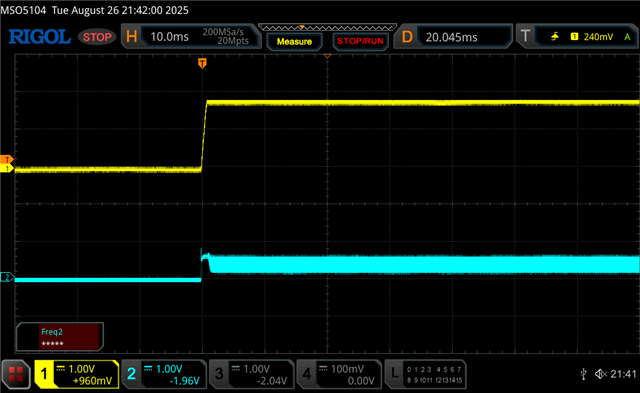Click the orange trigger level marker on left edge
640x393 pixels.
pyautogui.click(x=7, y=160)
